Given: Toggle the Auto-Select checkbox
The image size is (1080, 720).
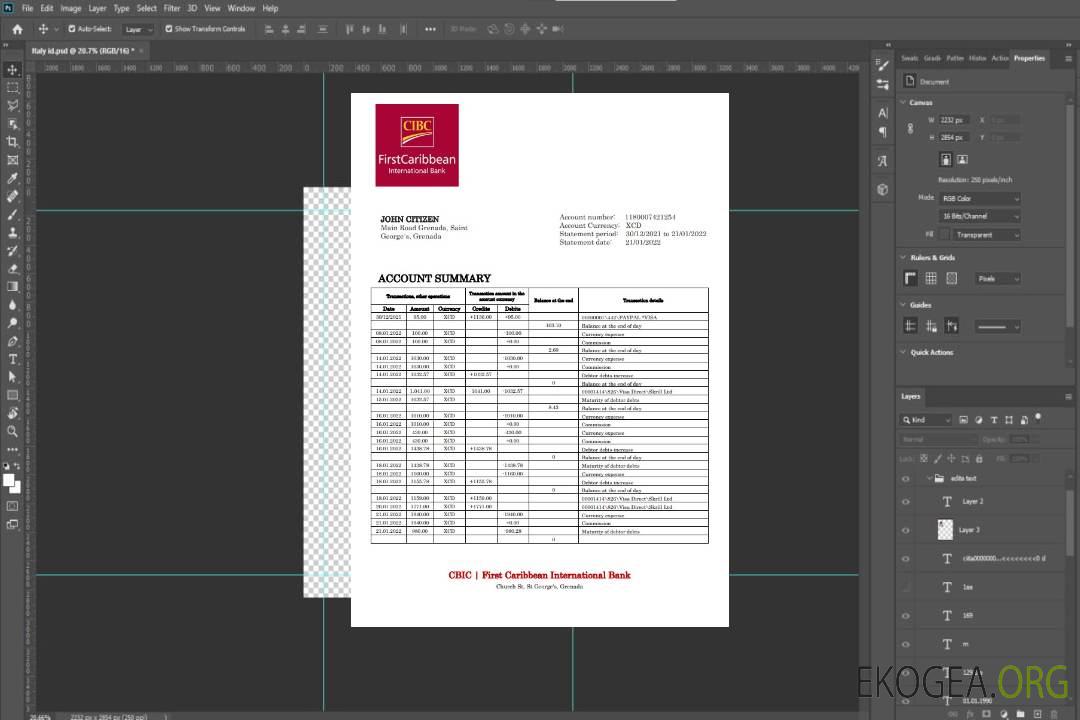Looking at the screenshot, I should 72,29.
